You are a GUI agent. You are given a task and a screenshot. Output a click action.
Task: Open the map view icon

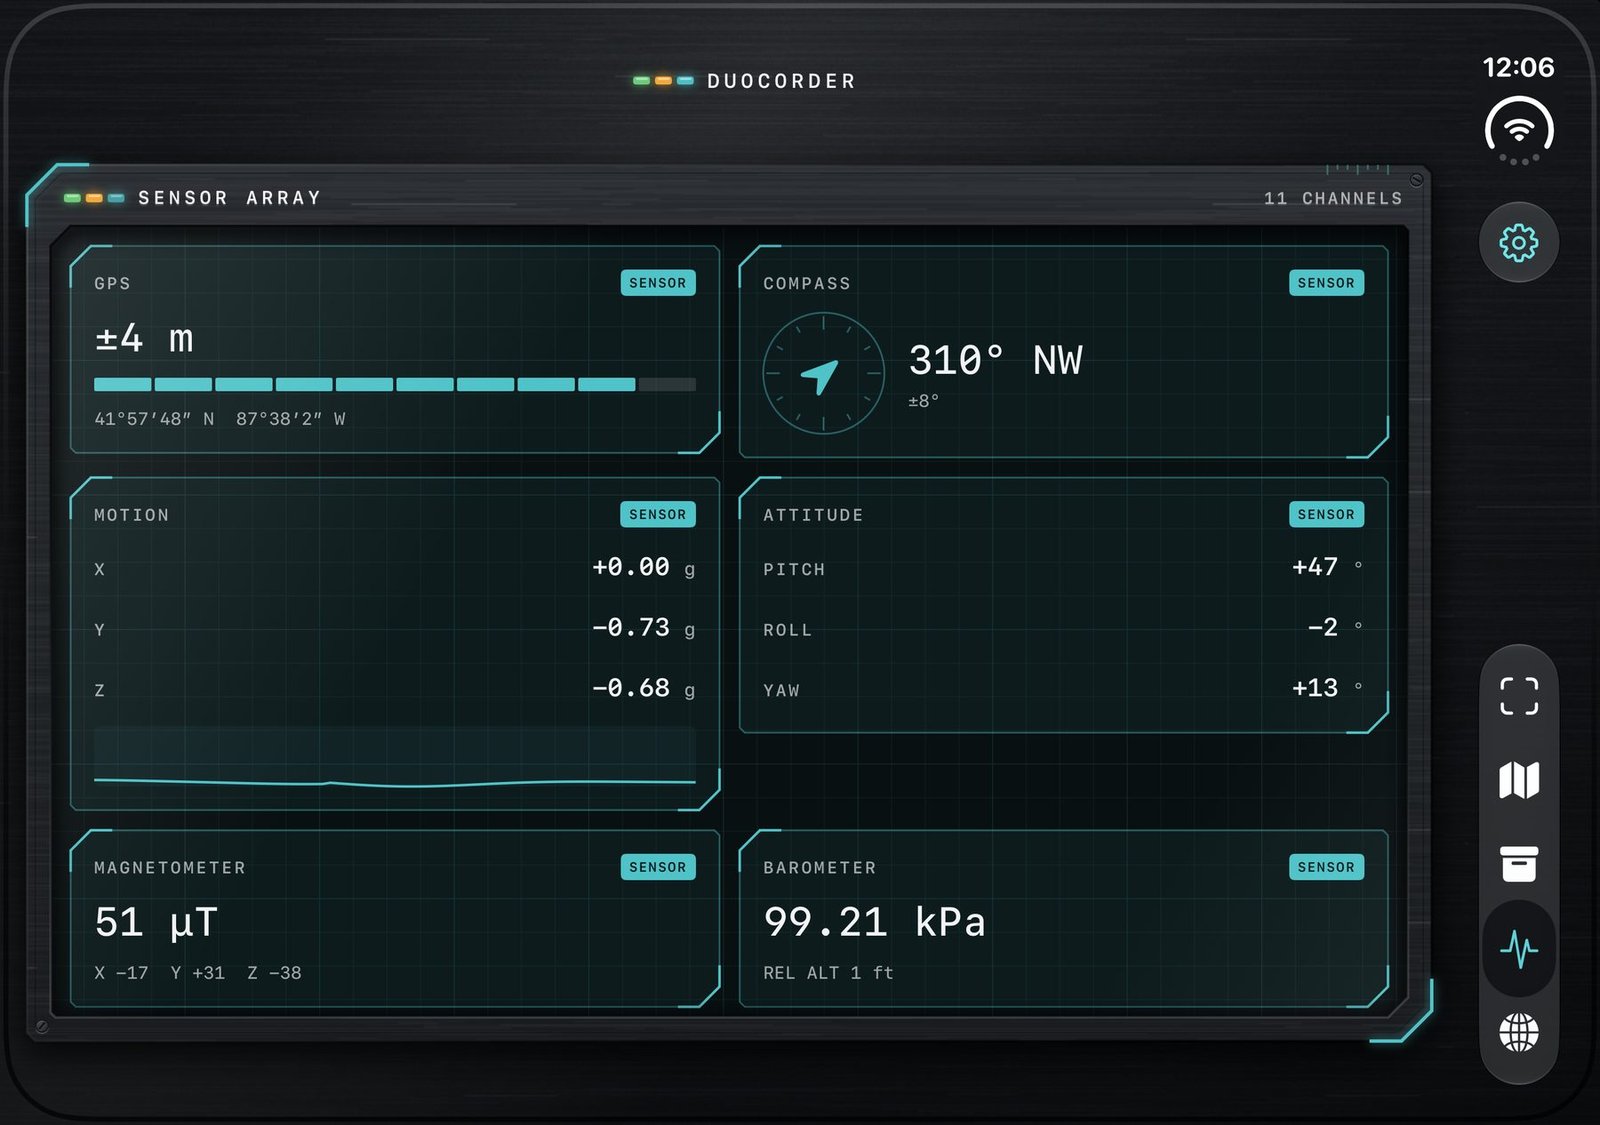[x=1518, y=780]
